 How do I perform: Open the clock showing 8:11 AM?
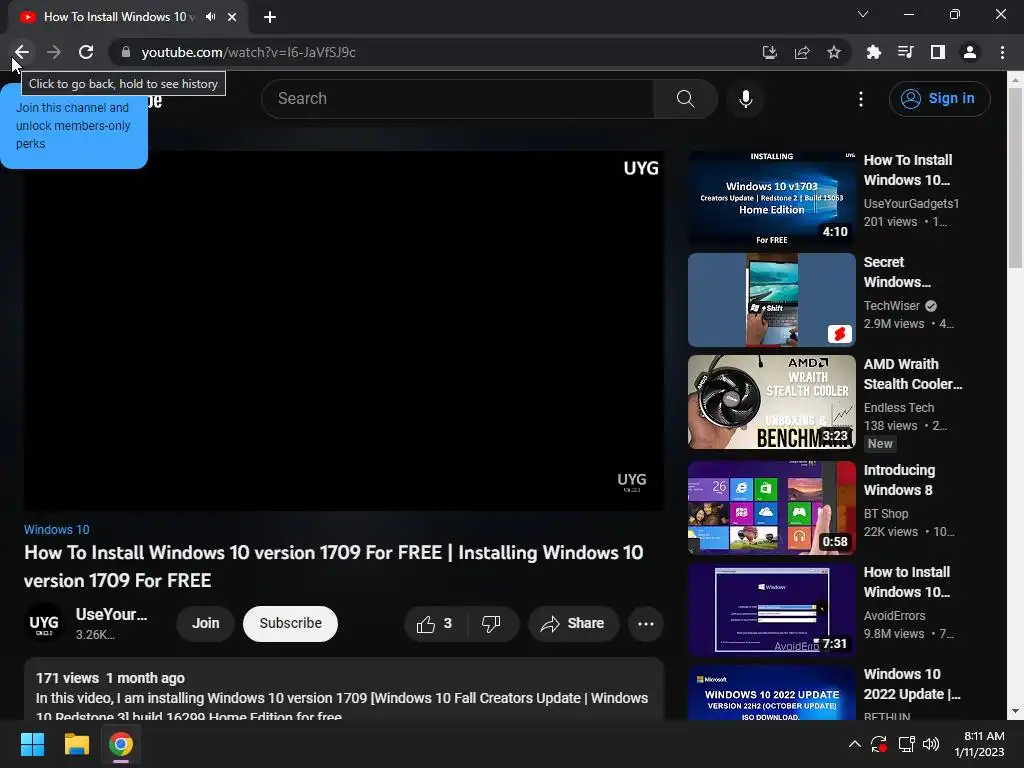[x=980, y=744]
